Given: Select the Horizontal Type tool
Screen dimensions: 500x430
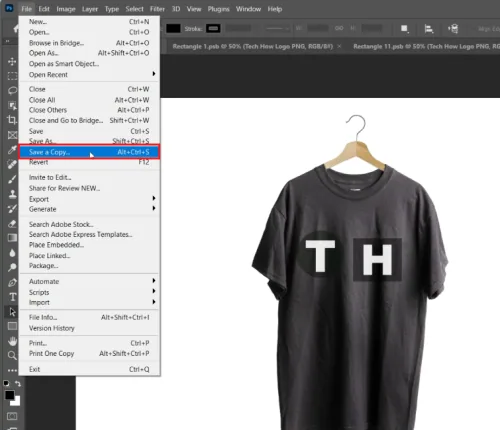Looking at the screenshot, I should click(x=12, y=297).
